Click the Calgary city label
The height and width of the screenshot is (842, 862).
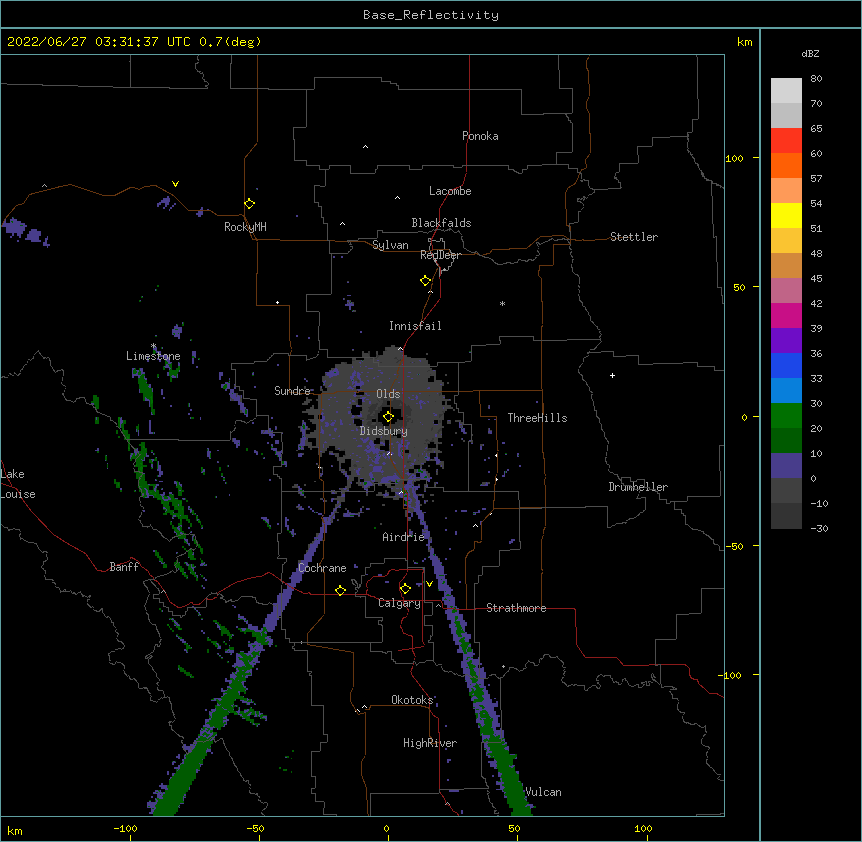pos(399,603)
